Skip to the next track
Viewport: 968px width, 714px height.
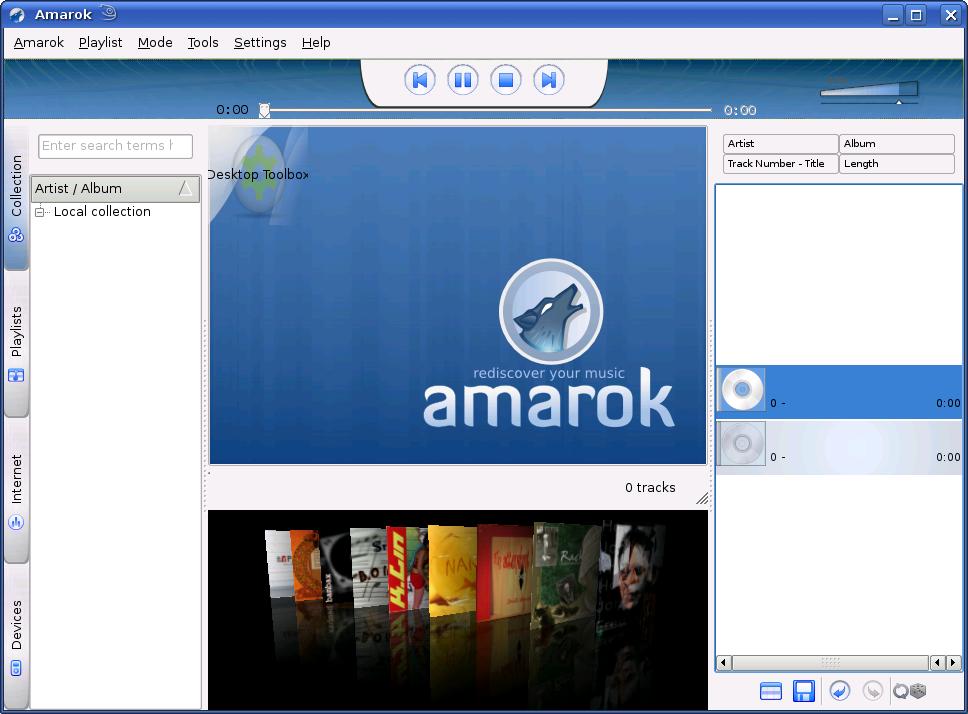click(x=548, y=80)
